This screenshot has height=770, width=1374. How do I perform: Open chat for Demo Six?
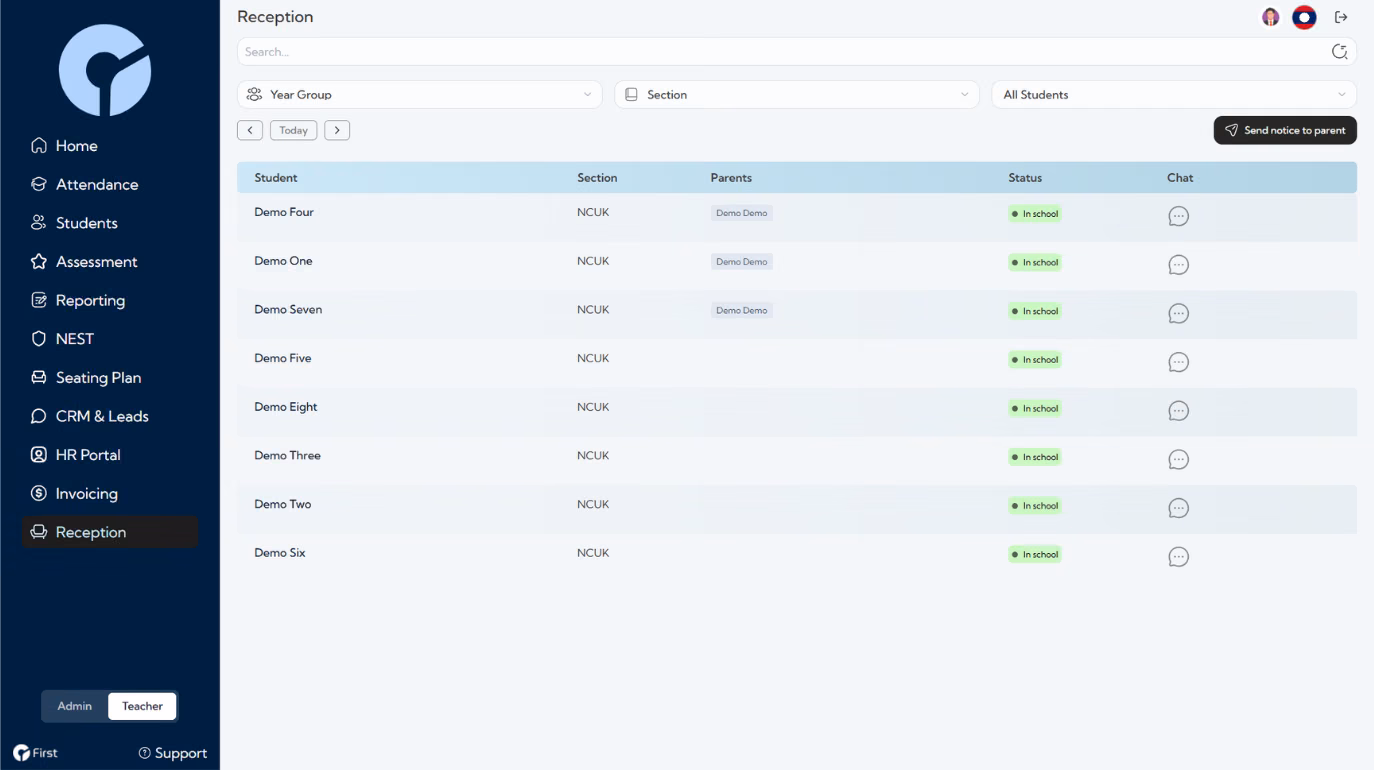coord(1179,557)
